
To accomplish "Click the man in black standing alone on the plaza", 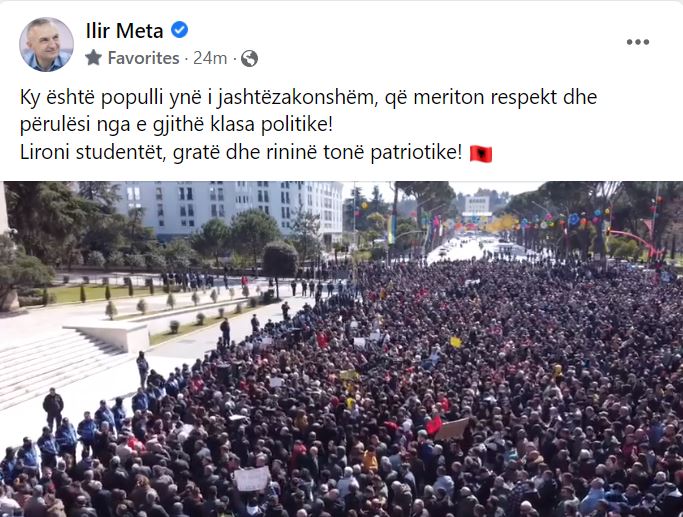I will coord(53,409).
